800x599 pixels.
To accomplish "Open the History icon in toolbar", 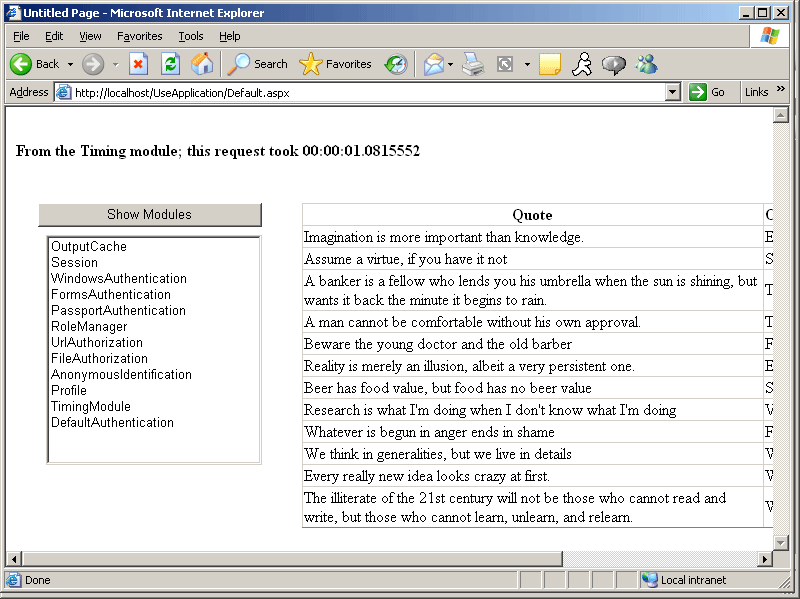I will coord(396,64).
